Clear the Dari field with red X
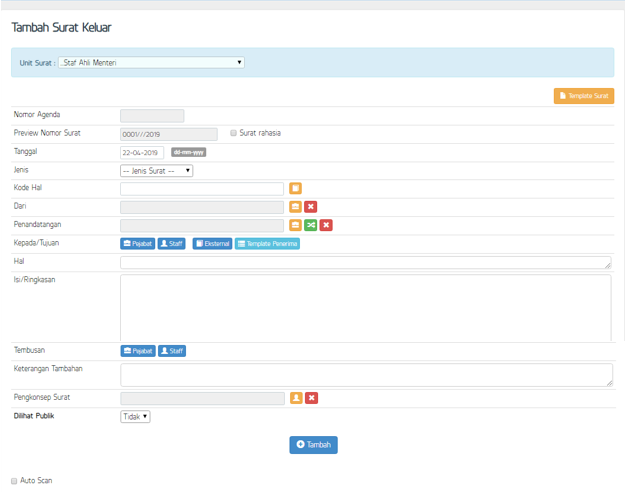 pyautogui.click(x=311, y=206)
